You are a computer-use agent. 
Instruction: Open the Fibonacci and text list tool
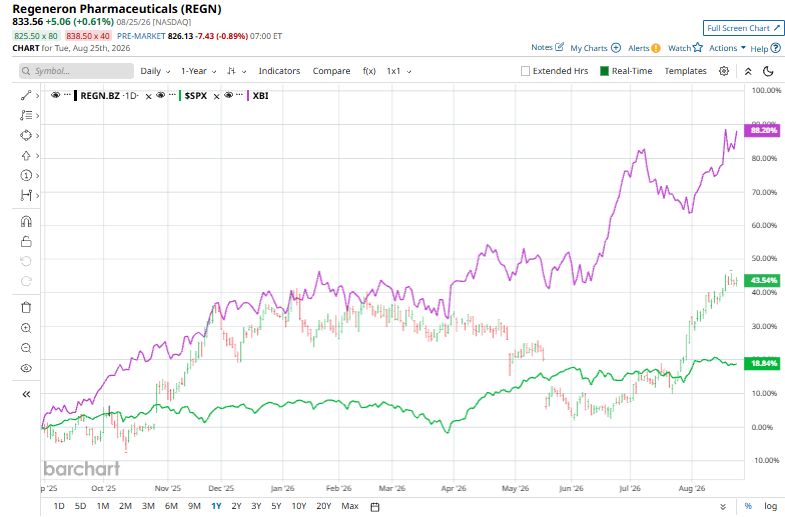(26, 116)
